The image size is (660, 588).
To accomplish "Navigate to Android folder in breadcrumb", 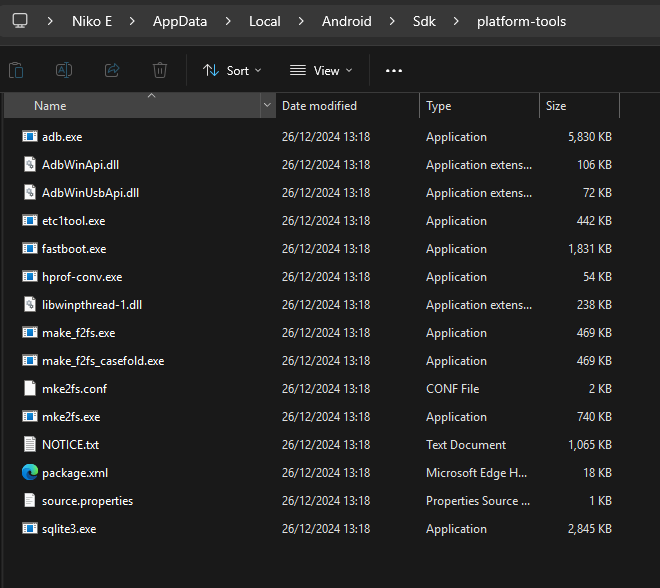I will point(346,21).
